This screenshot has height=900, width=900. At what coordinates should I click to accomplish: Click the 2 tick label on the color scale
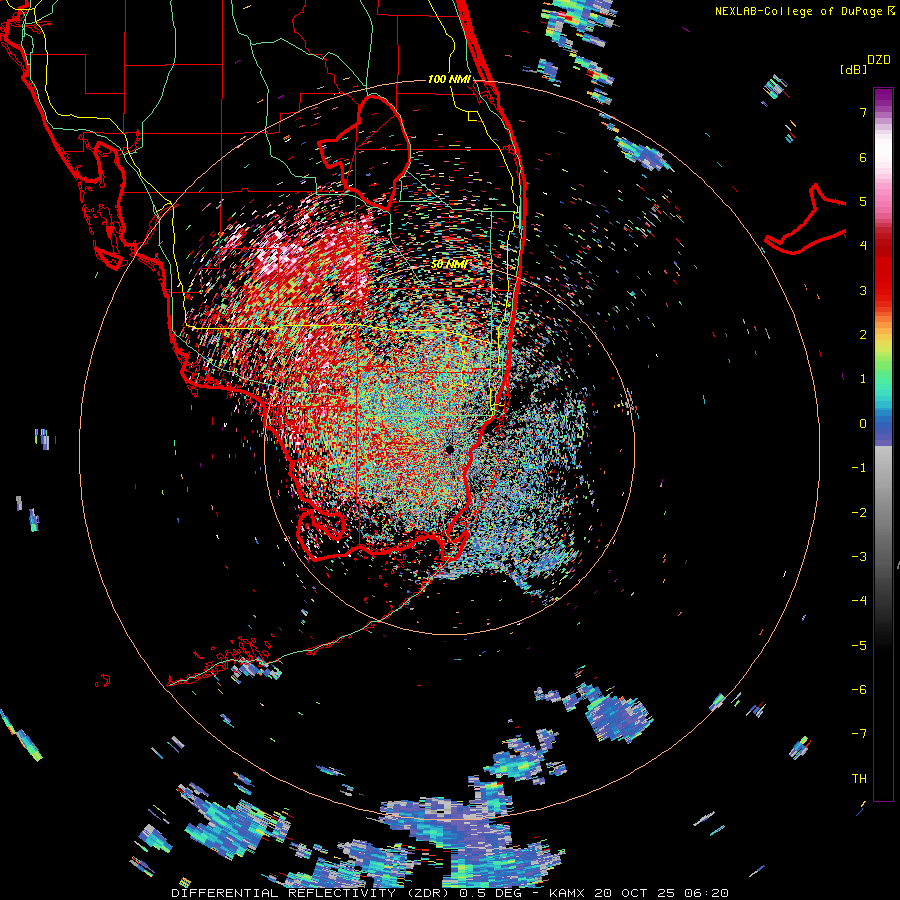point(863,335)
